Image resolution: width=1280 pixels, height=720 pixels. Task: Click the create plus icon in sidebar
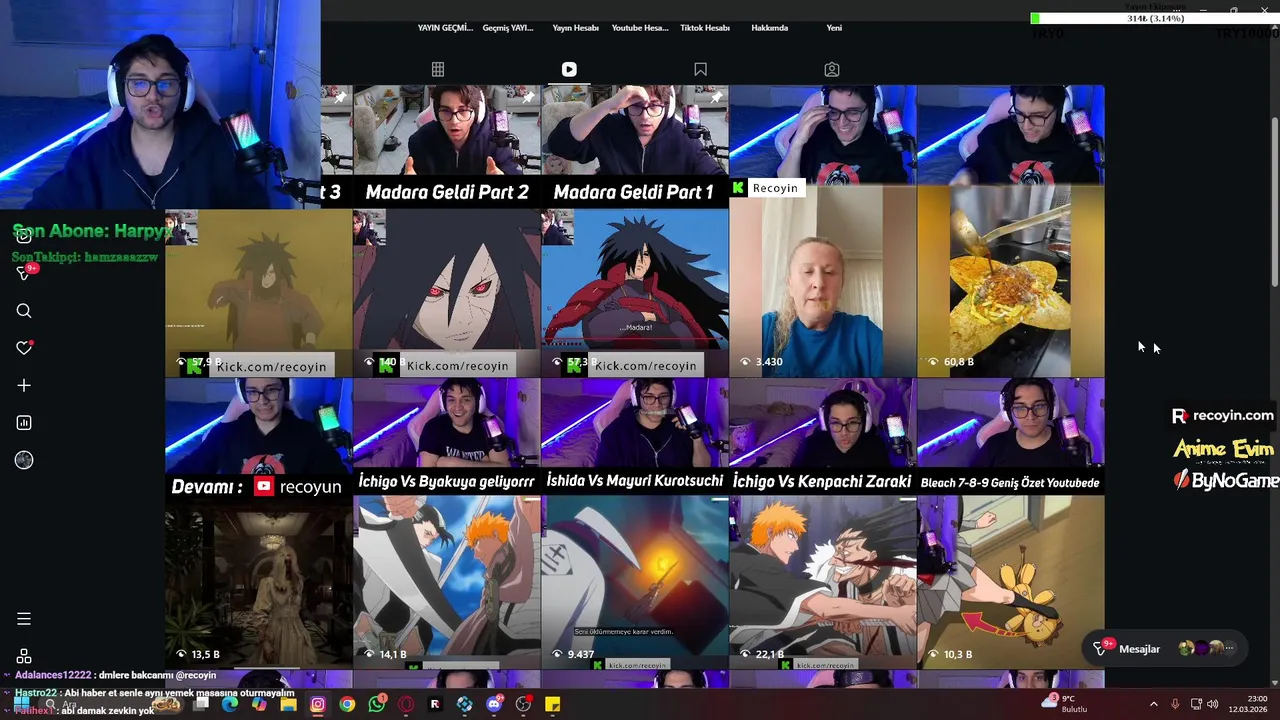(24, 385)
